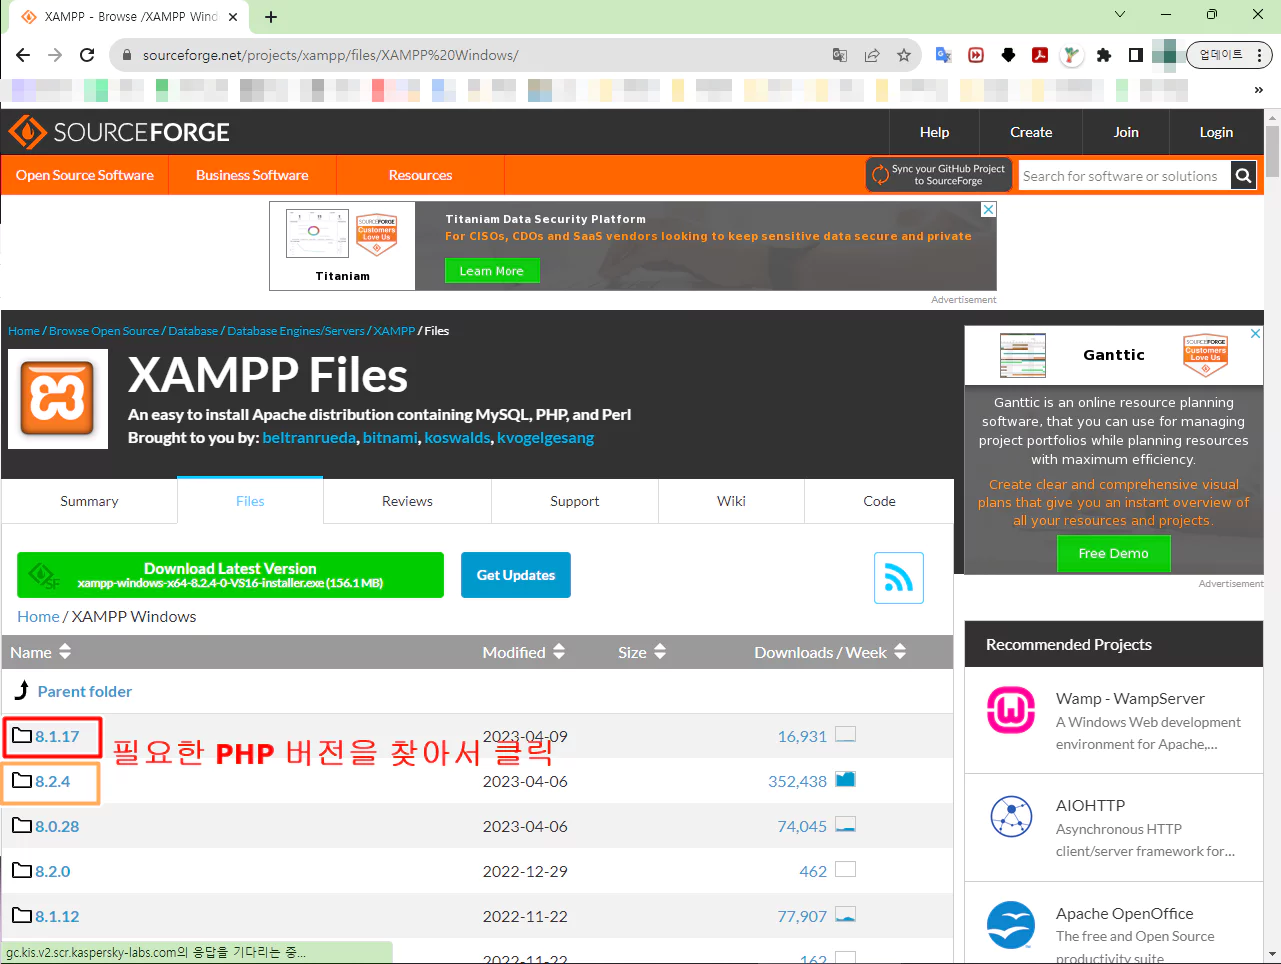Bookmark this page with the star icon
The height and width of the screenshot is (964, 1281).
pyautogui.click(x=904, y=55)
